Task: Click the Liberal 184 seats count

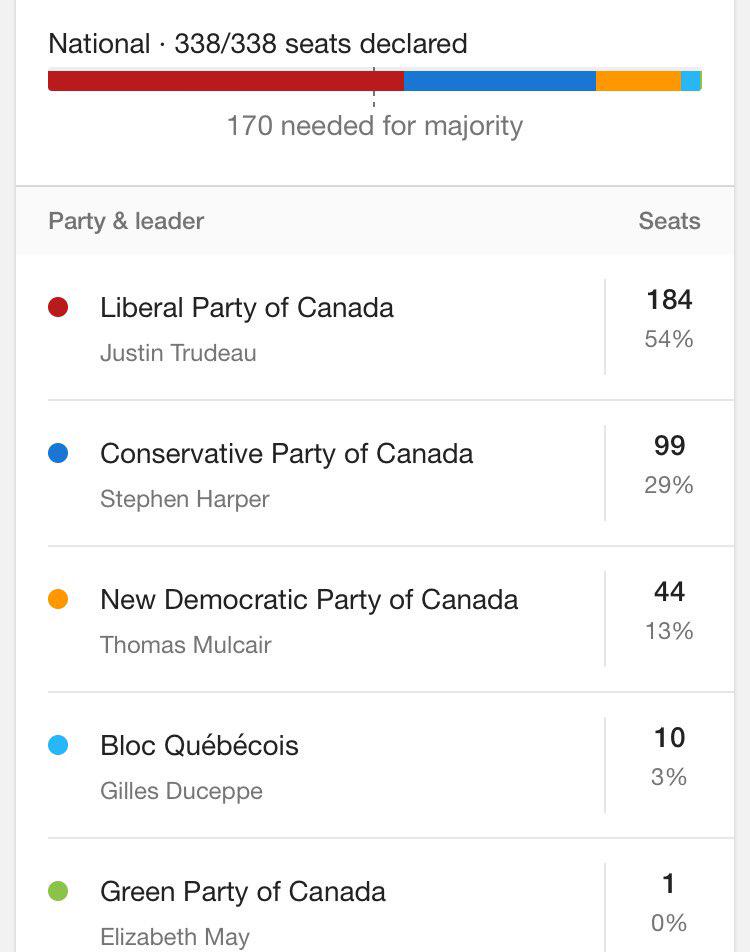Action: point(669,300)
